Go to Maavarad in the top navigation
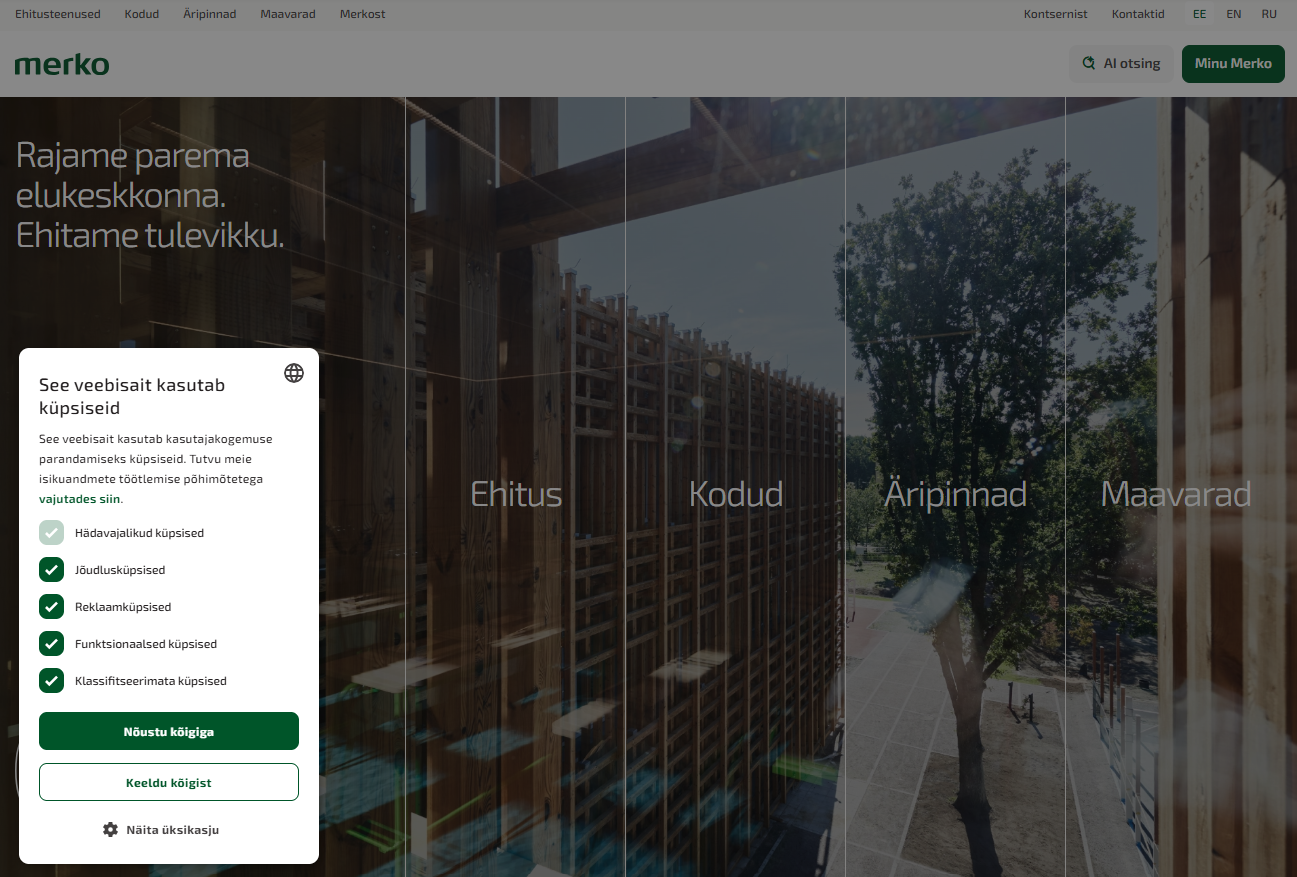This screenshot has width=1297, height=877. click(288, 14)
